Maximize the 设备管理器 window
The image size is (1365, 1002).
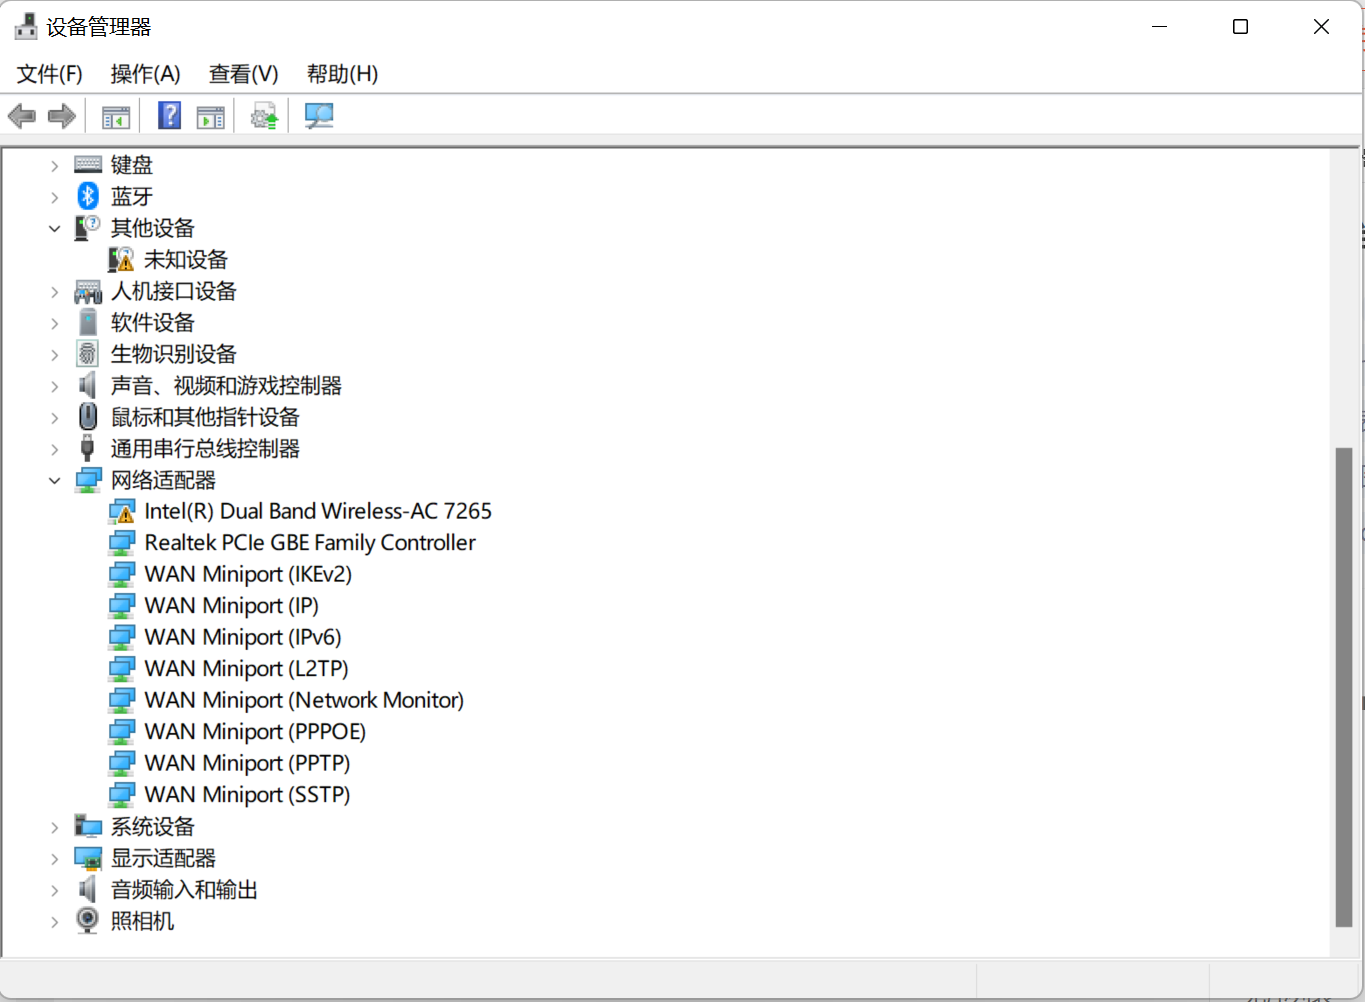tap(1241, 27)
